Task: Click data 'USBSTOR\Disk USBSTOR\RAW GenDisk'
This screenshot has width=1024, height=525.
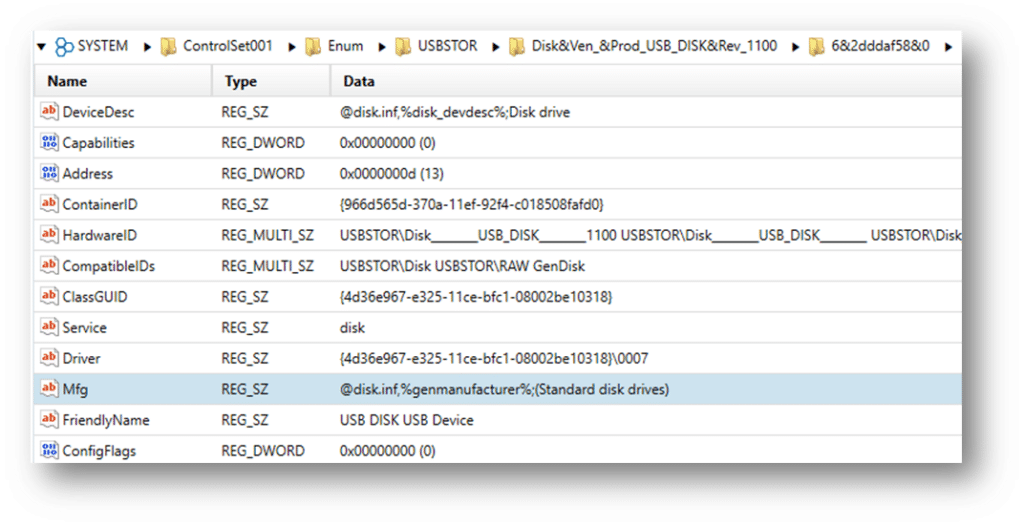Action: click(462, 266)
